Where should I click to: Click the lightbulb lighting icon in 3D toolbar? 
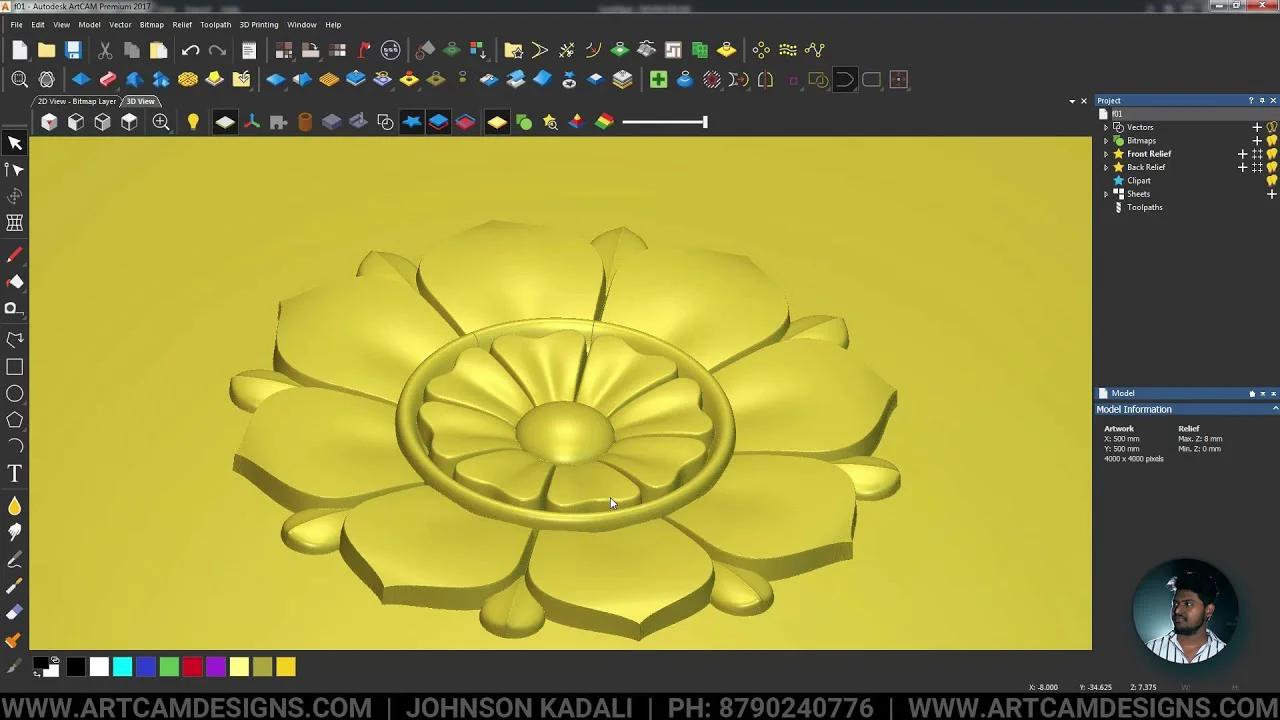pos(193,121)
